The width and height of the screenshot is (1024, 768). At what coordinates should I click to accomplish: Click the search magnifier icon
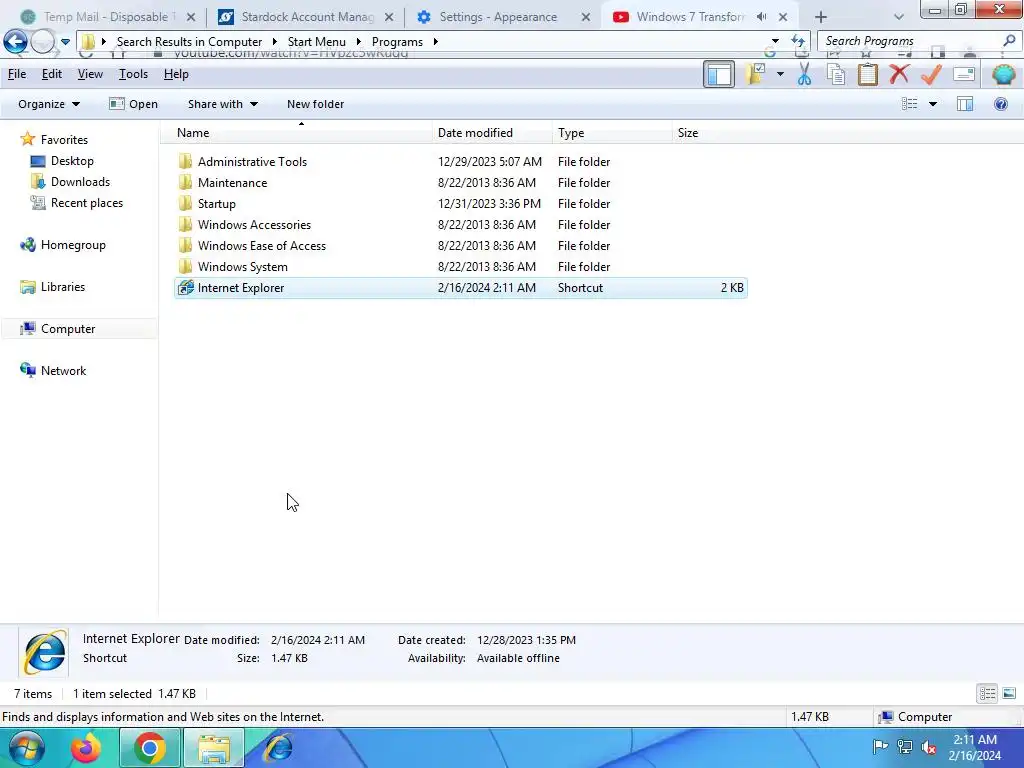click(1009, 40)
